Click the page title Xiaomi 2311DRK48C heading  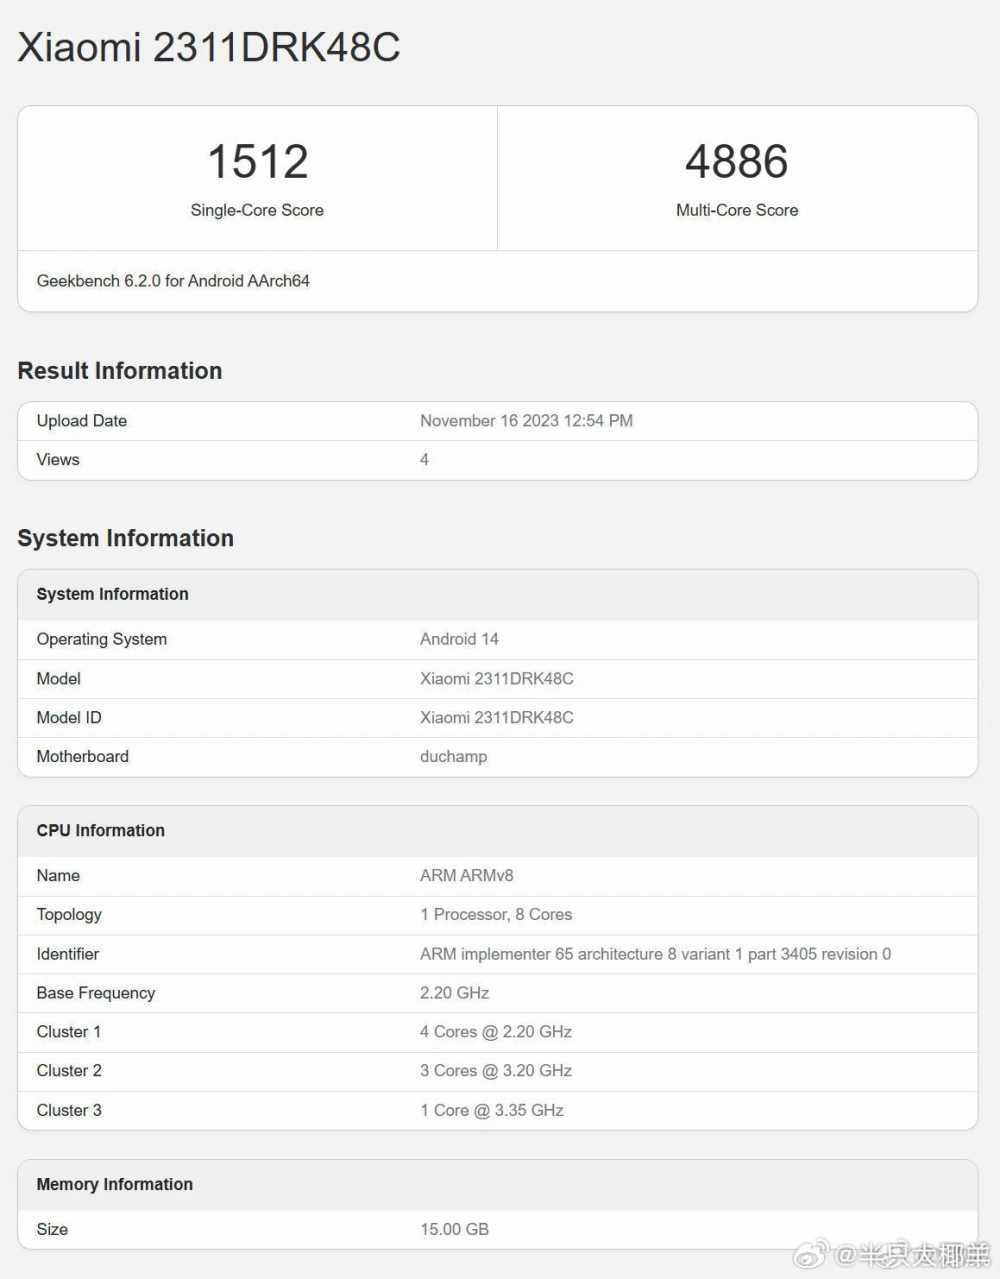coord(209,47)
